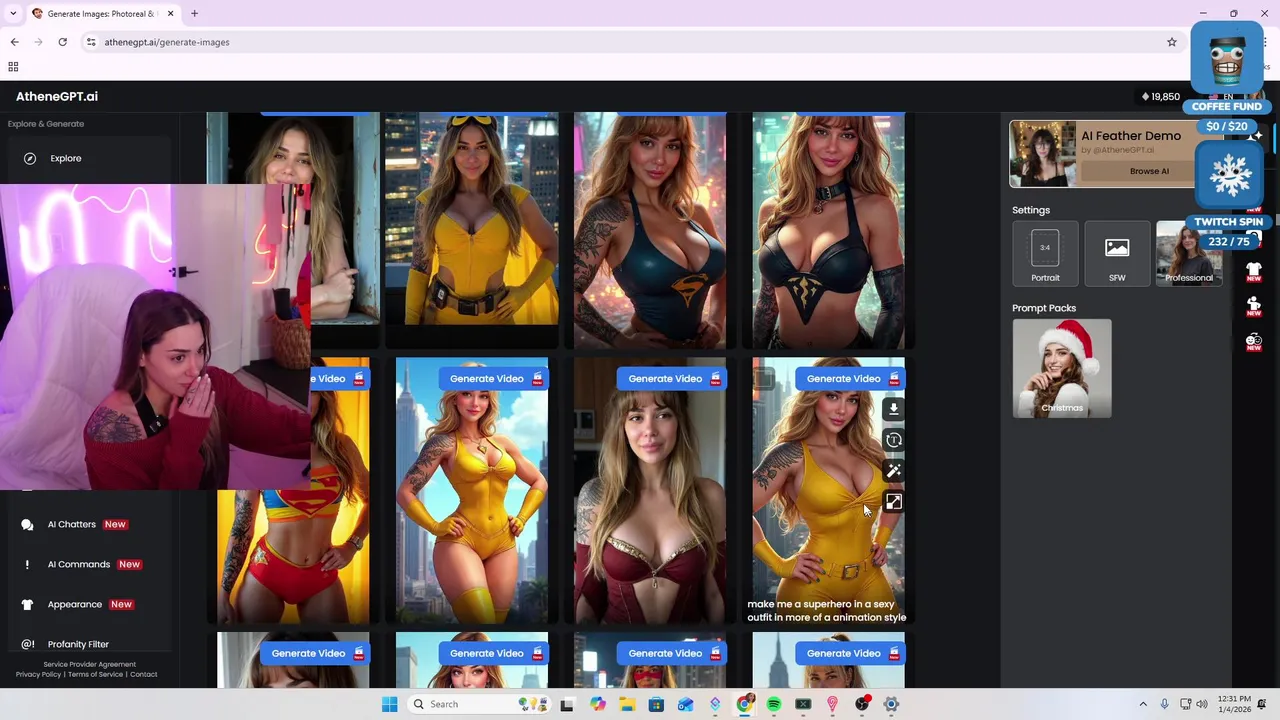Screen dimensions: 1280x720
Task: Download the hovered yellow superhero image
Action: [x=894, y=408]
